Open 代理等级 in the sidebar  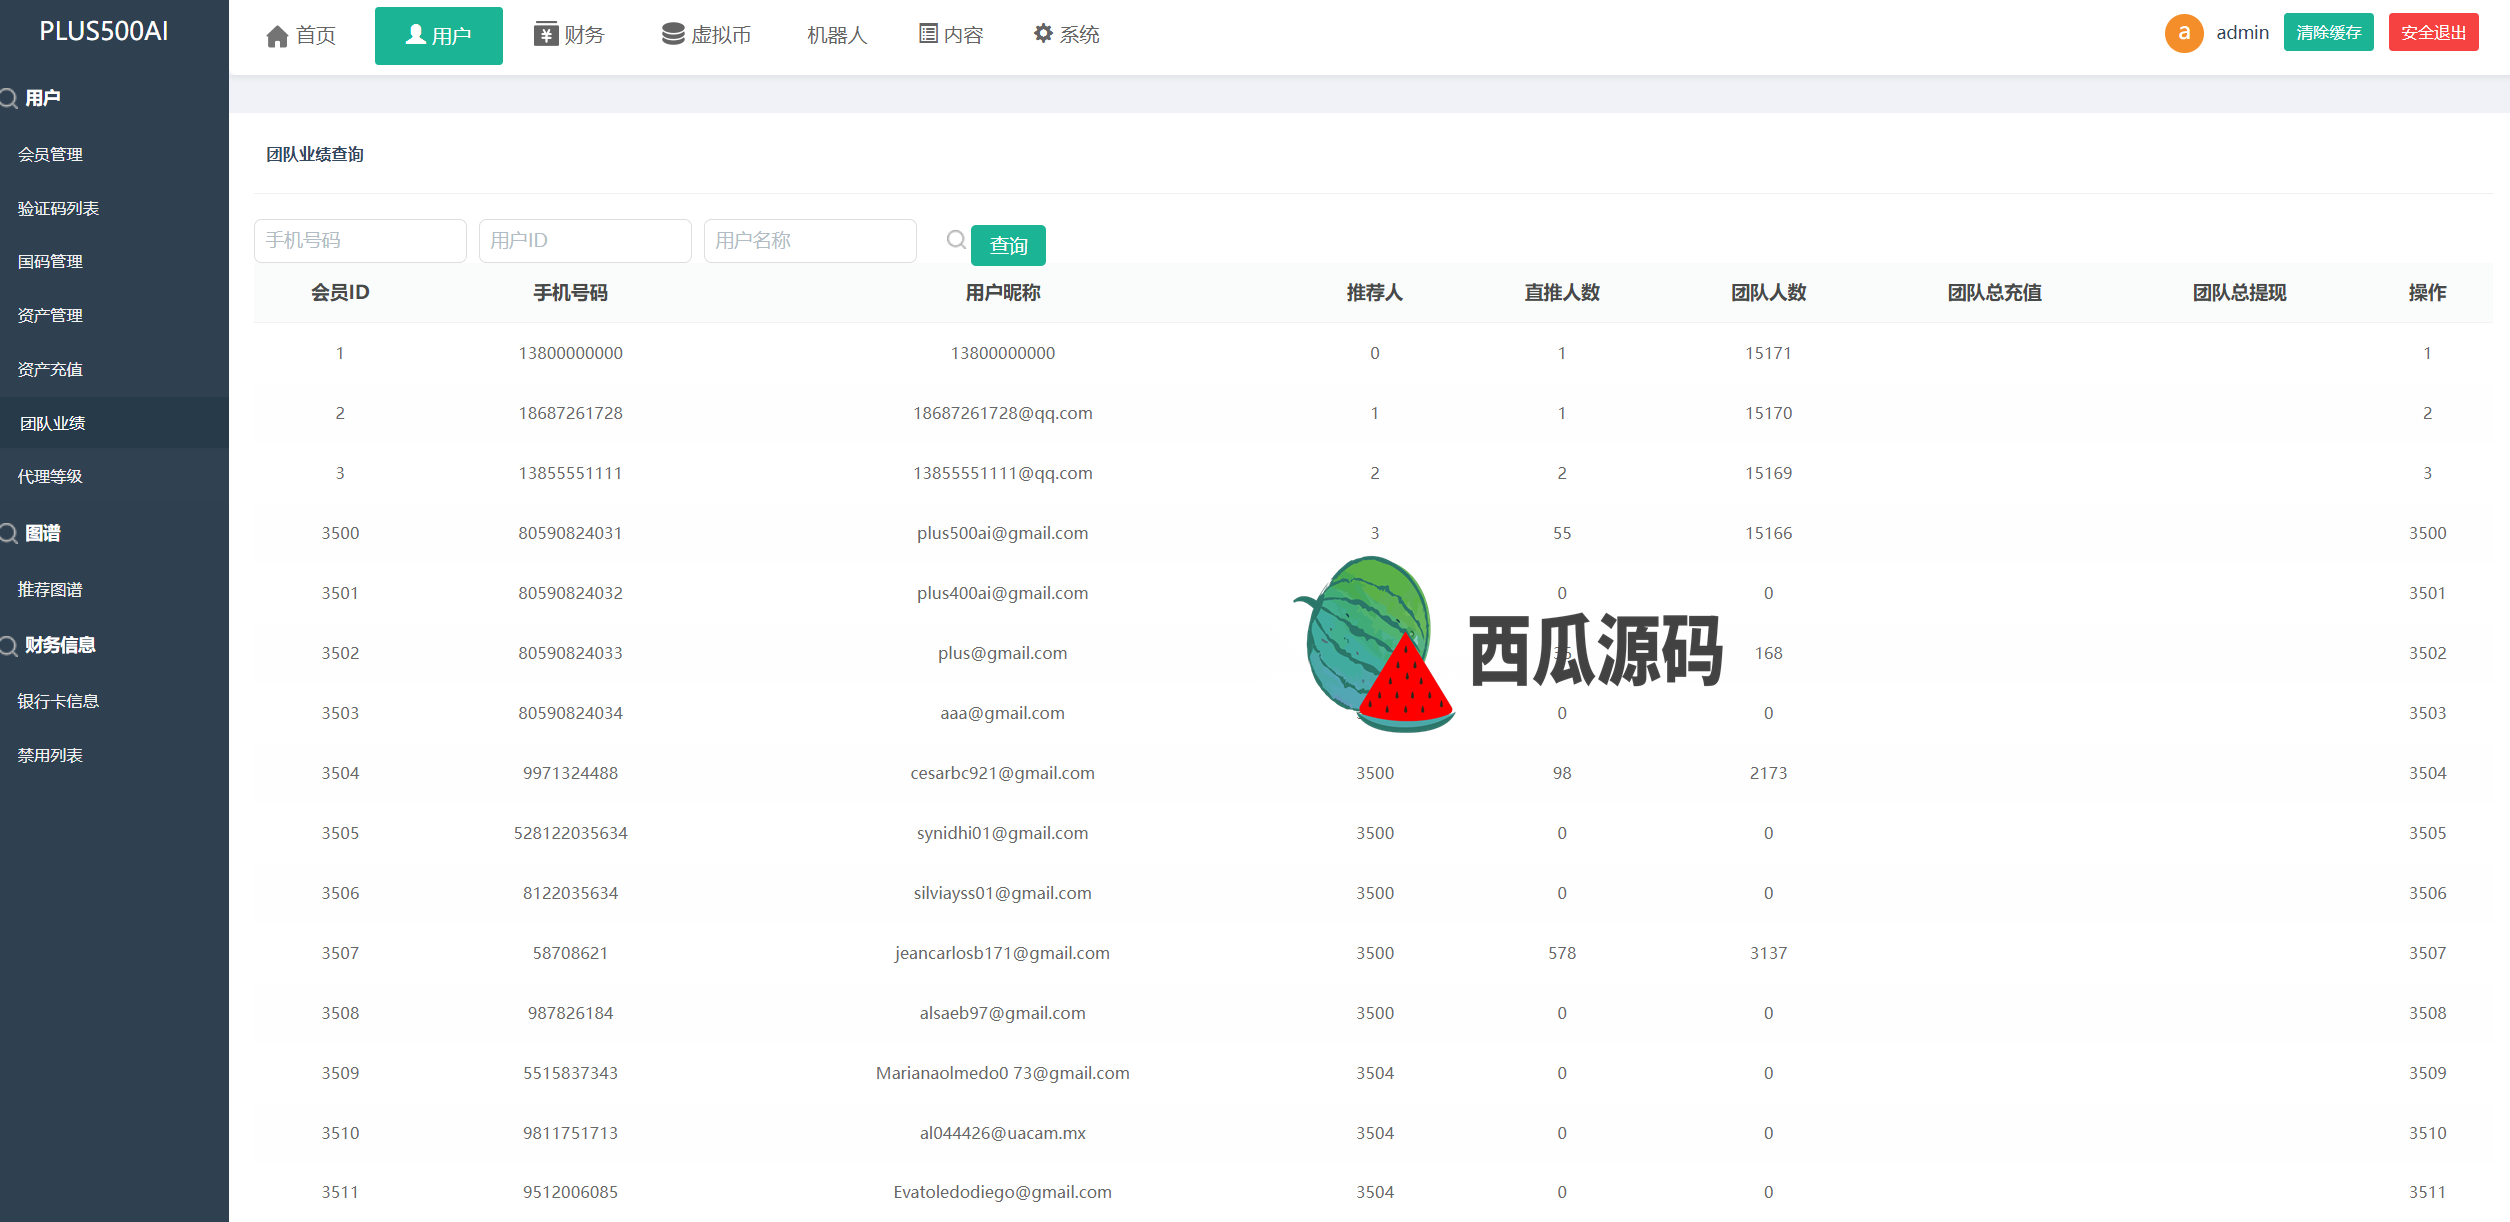click(x=50, y=476)
